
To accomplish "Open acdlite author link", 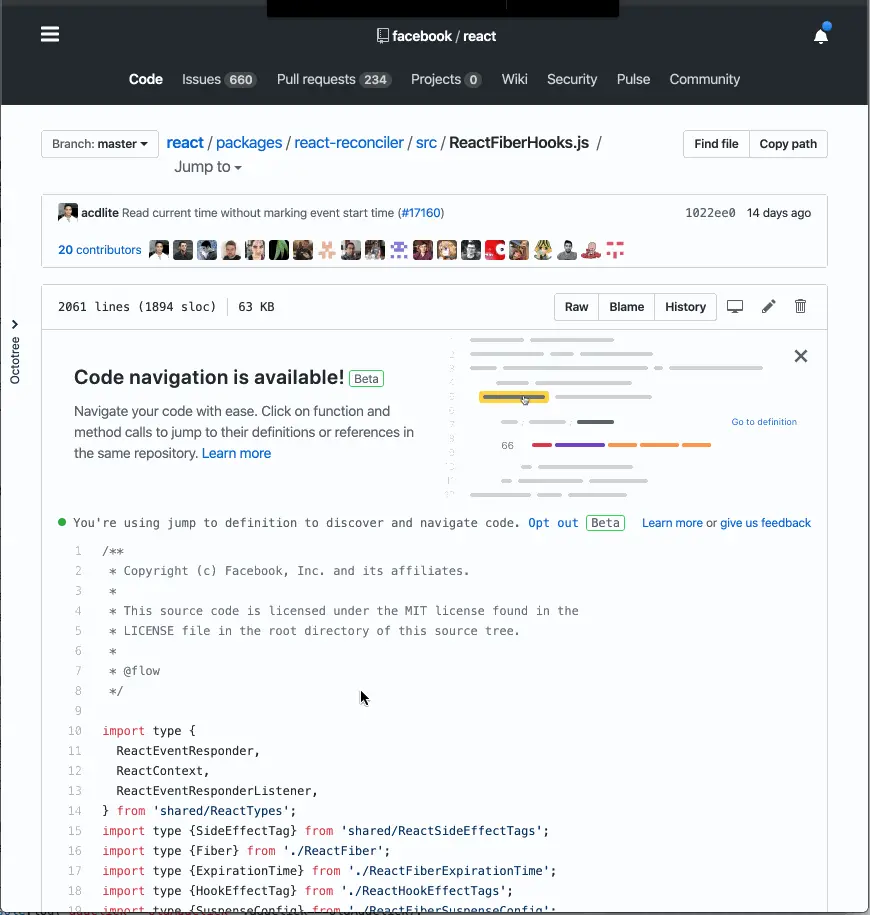I will [x=100, y=213].
